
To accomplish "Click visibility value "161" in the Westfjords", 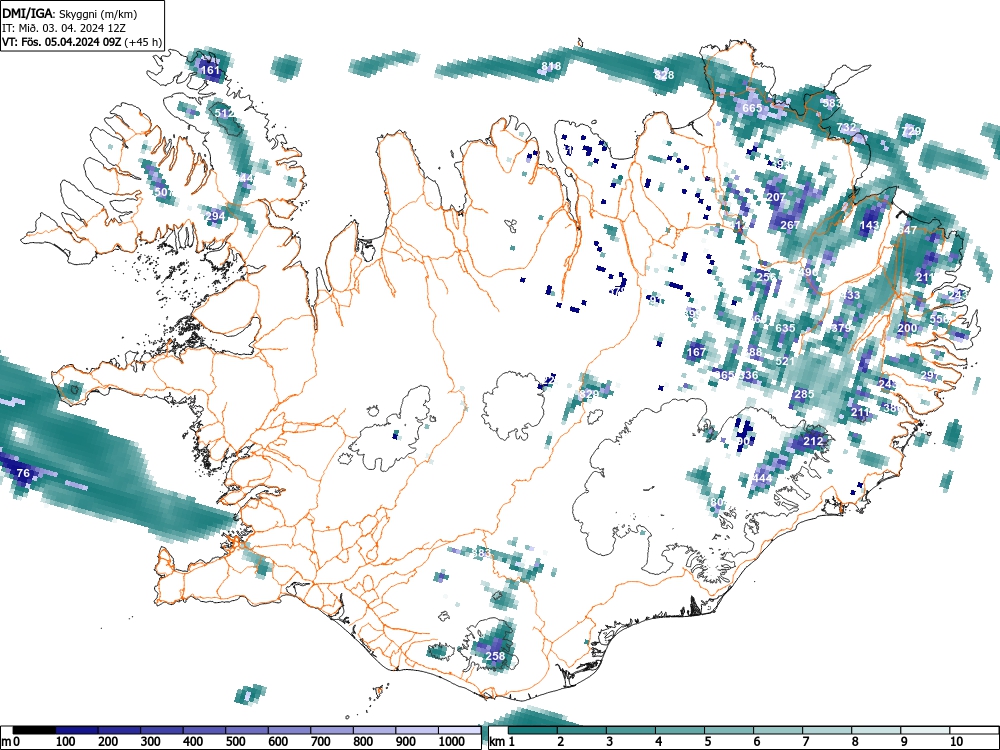I will [210, 70].
